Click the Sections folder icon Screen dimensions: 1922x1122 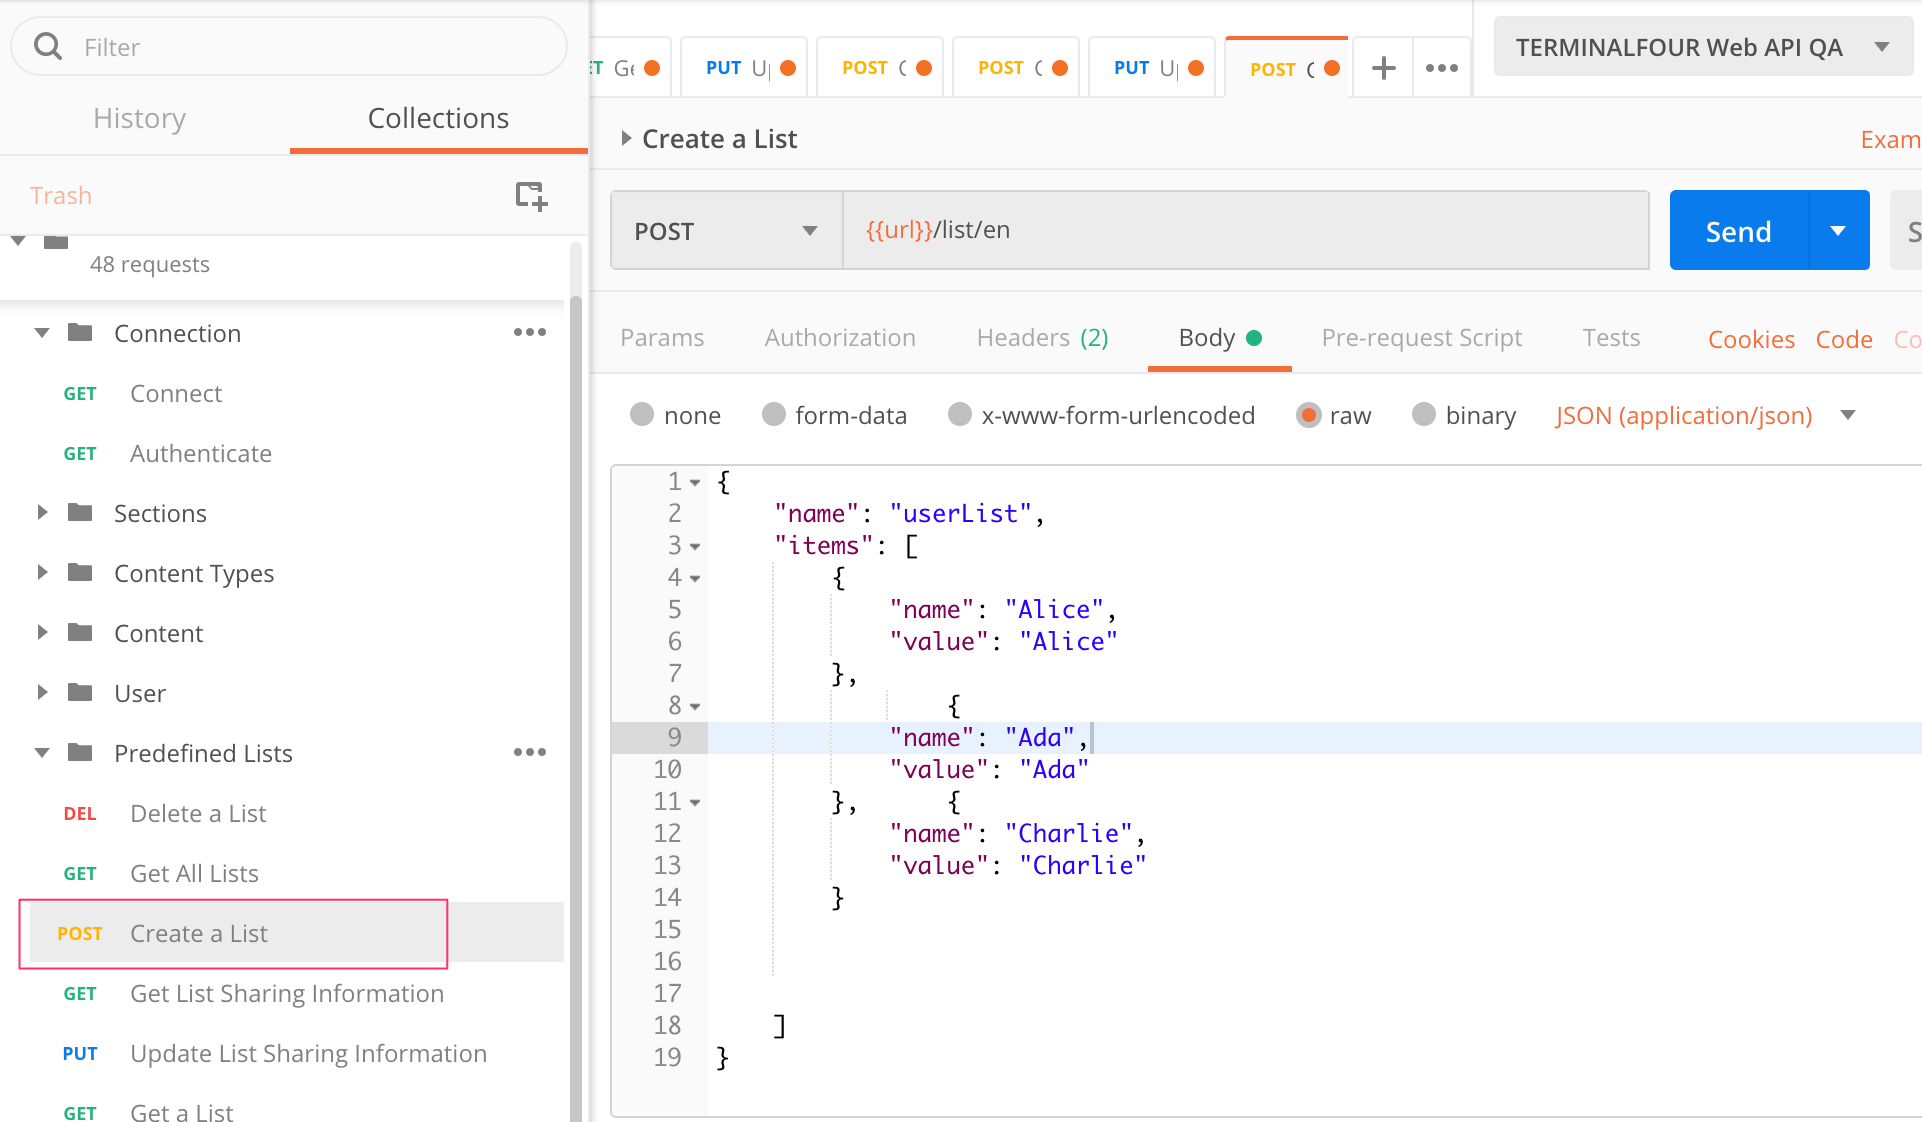tap(80, 513)
